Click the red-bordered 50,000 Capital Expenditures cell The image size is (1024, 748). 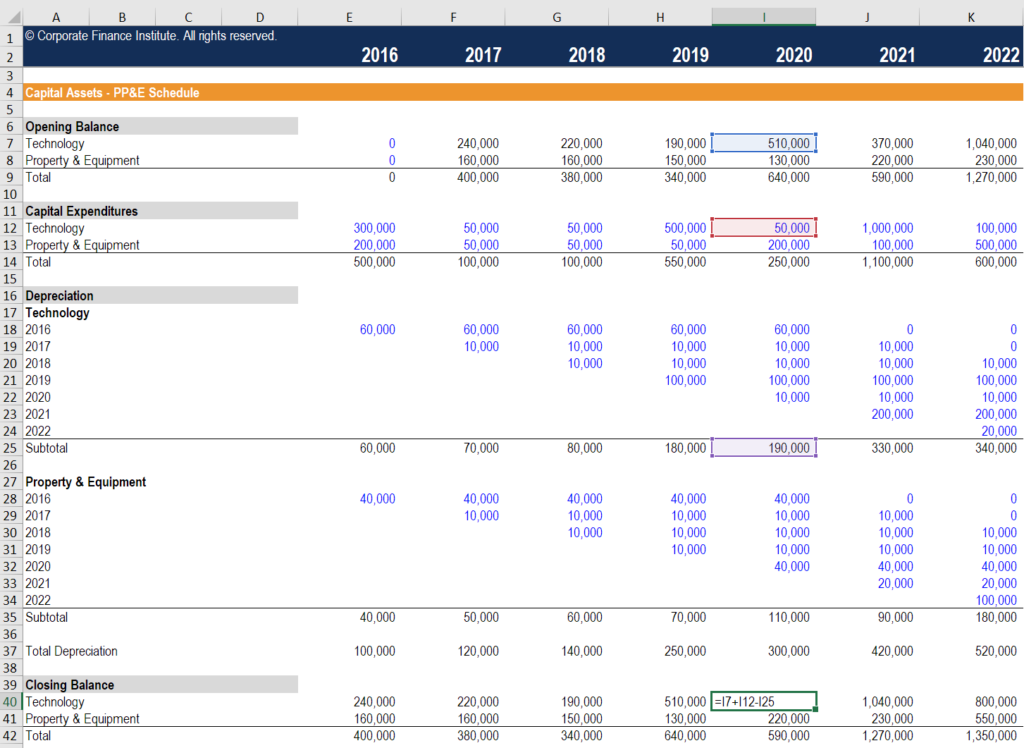(763, 227)
